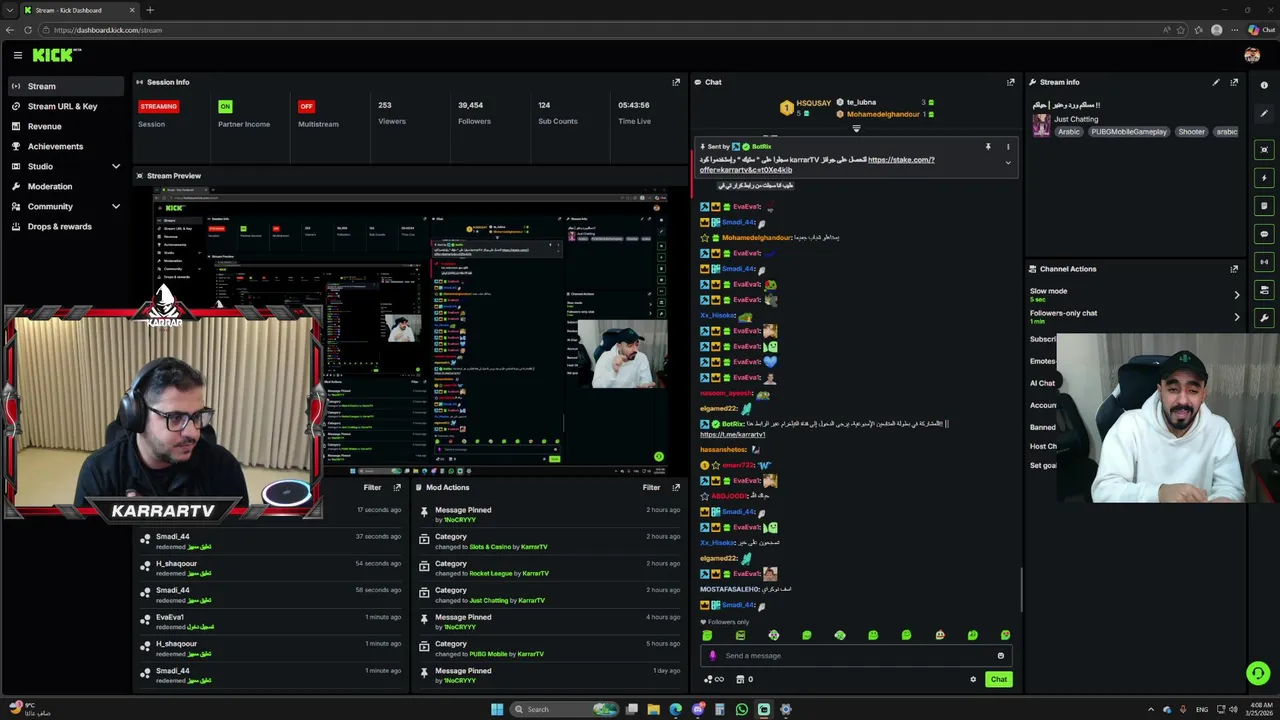The width and height of the screenshot is (1280, 720).
Task: Open WhatsApp from the taskbar
Action: (742, 709)
